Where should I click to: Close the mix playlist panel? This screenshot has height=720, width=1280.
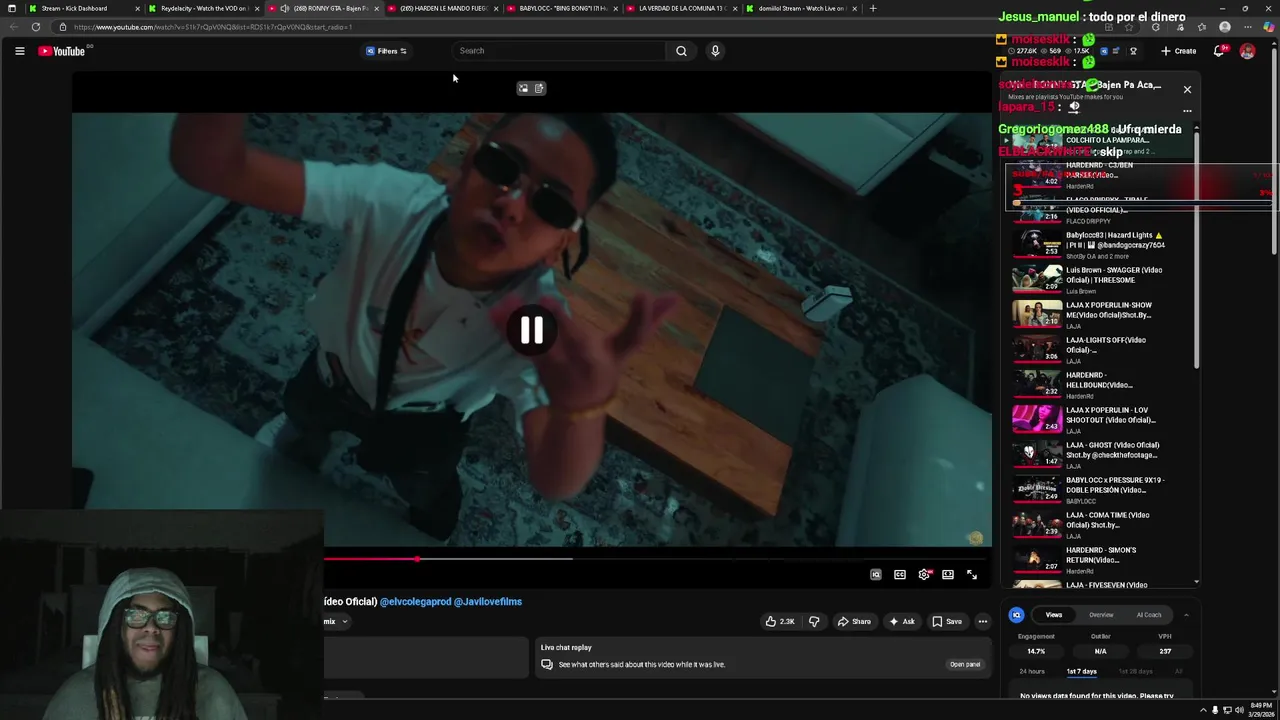pyautogui.click(x=1187, y=89)
